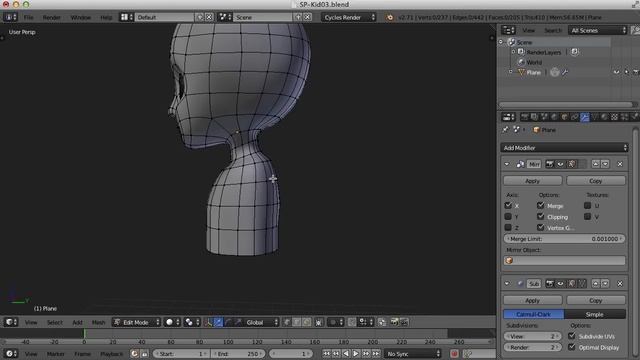Viewport: 640px width, 360px height.
Task: Toggle Subdivide UVs checkbox
Action: tap(572, 336)
